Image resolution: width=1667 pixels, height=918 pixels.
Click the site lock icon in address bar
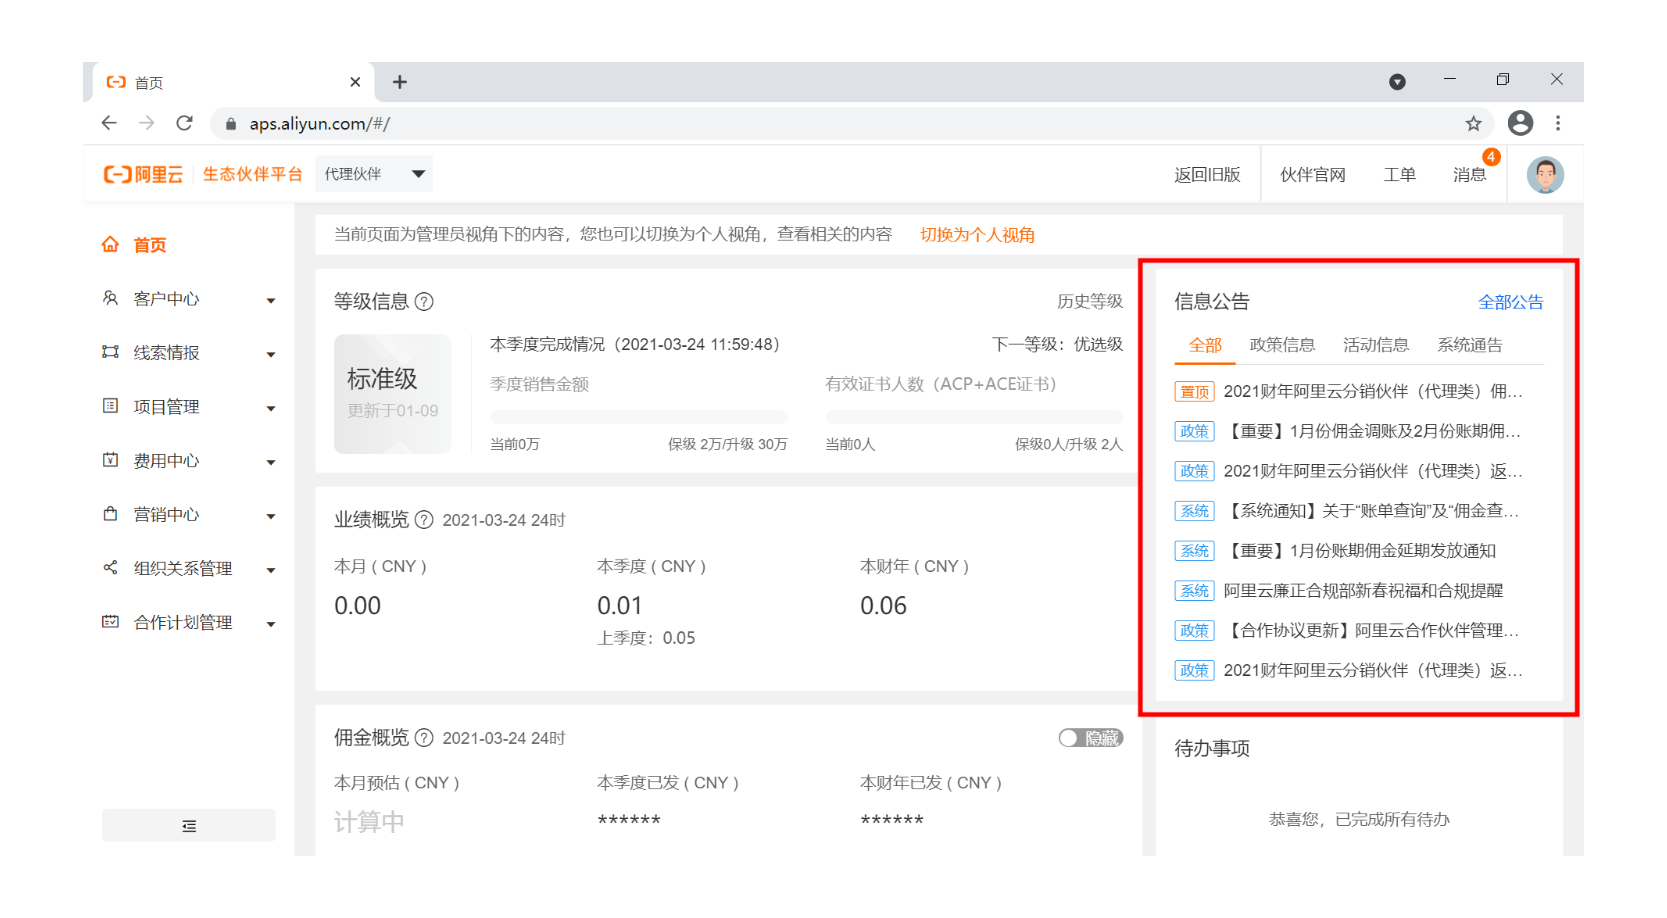[231, 124]
